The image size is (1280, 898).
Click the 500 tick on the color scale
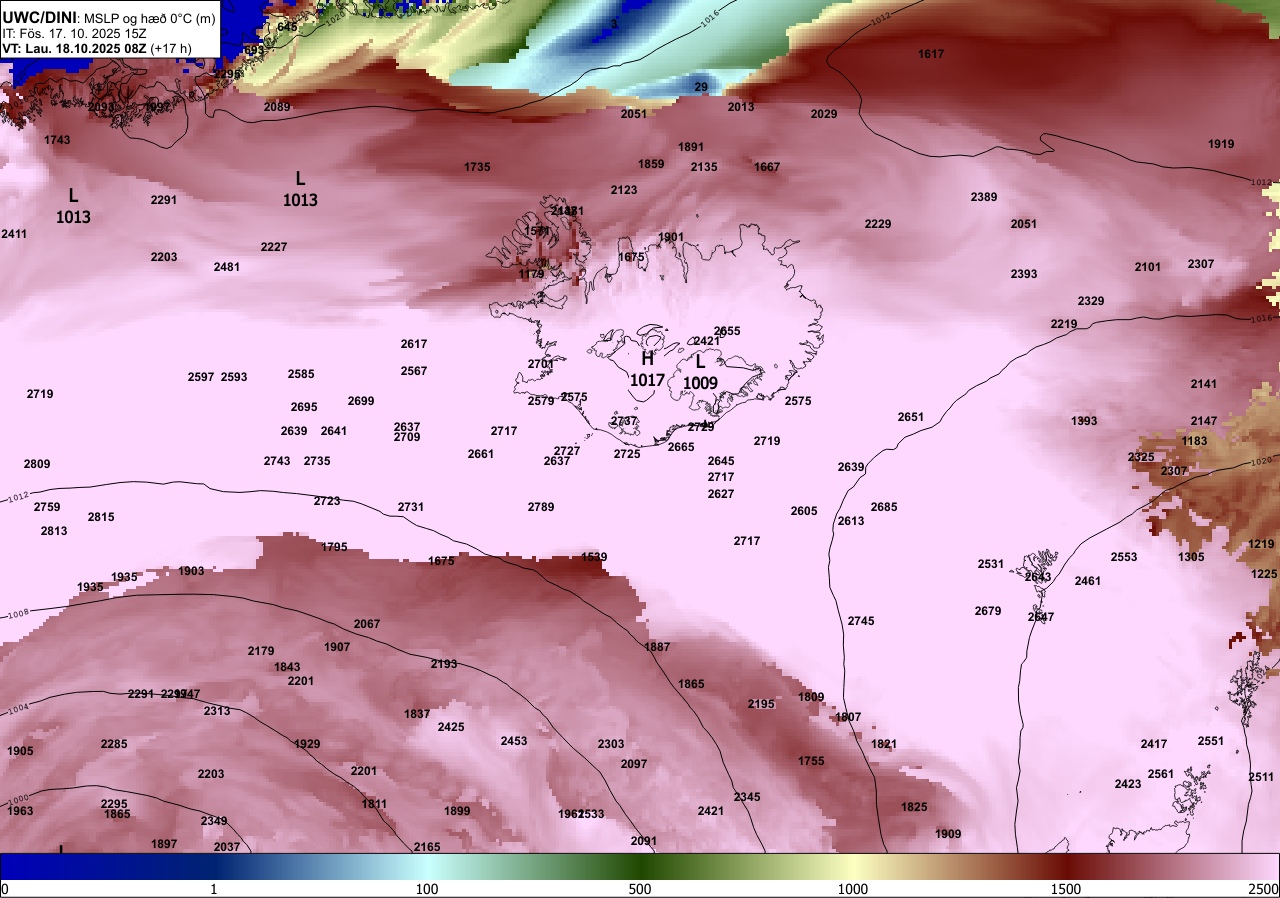pos(640,889)
